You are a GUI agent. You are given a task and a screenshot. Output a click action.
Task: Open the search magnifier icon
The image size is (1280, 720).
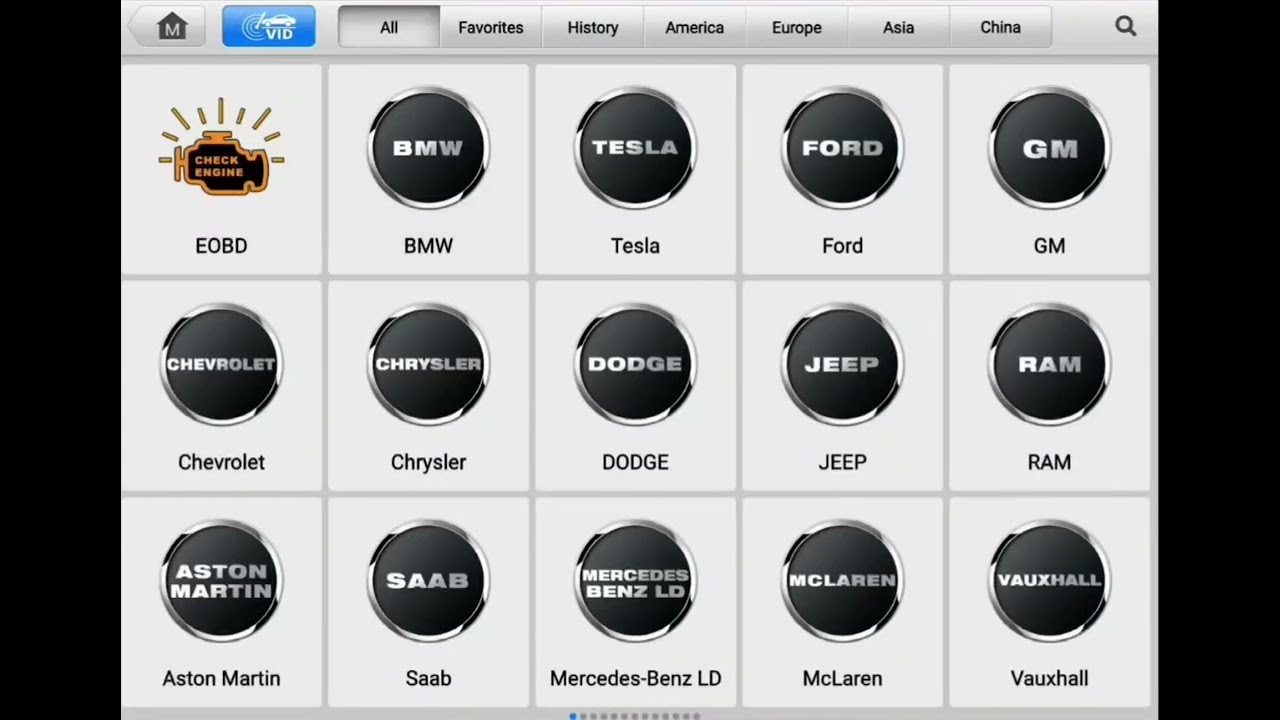point(1125,27)
